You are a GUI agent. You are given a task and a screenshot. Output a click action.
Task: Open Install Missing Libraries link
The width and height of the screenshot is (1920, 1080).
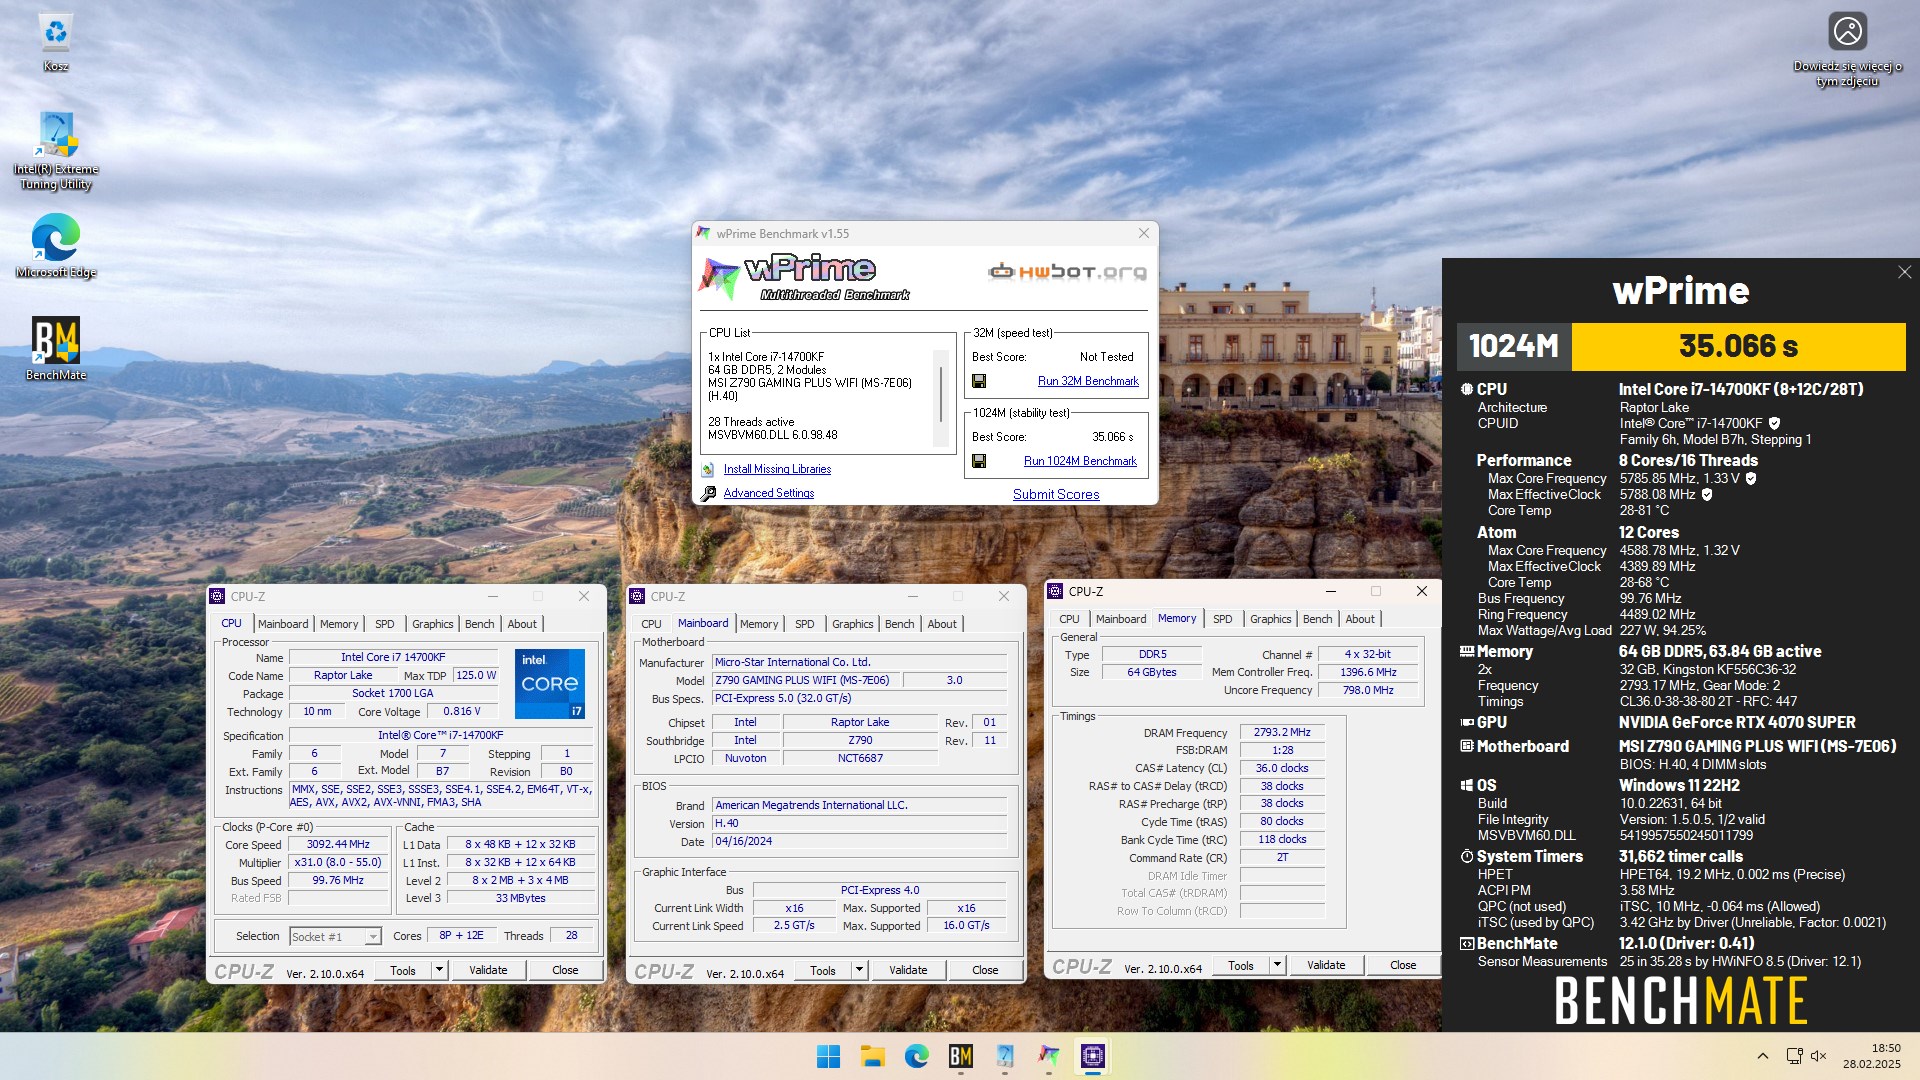pyautogui.click(x=777, y=469)
